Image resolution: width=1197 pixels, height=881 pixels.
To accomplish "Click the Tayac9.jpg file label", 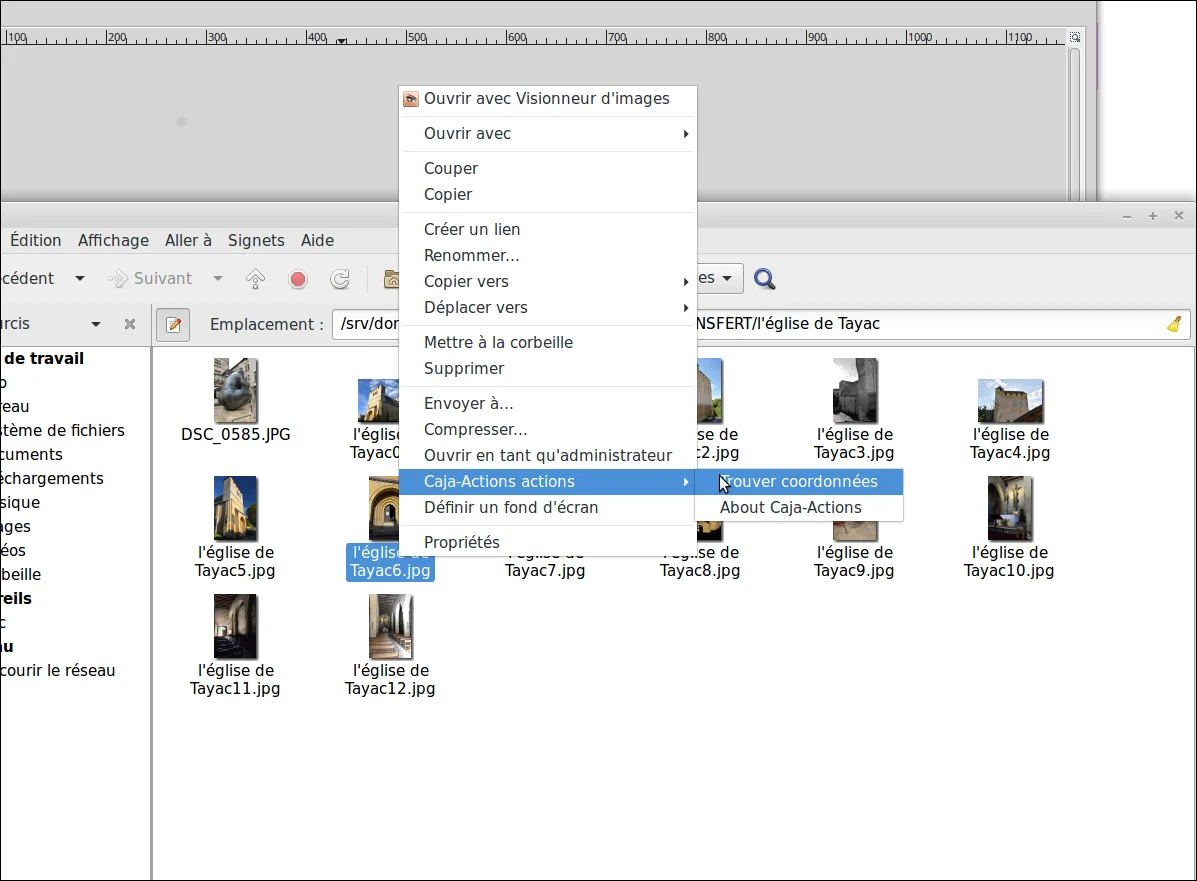I will click(854, 561).
